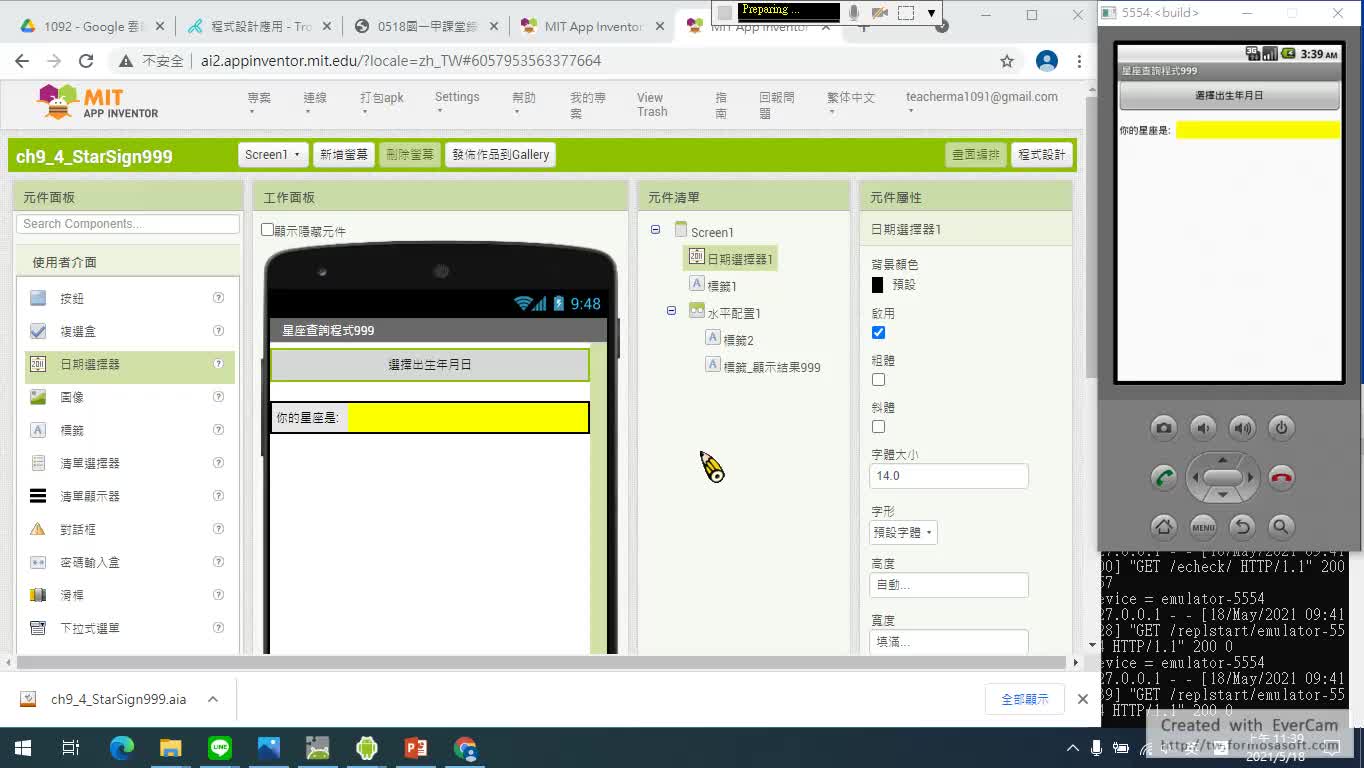Image resolution: width=1364 pixels, height=768 pixels.
Task: Click the emulator camera button
Action: tap(1163, 428)
